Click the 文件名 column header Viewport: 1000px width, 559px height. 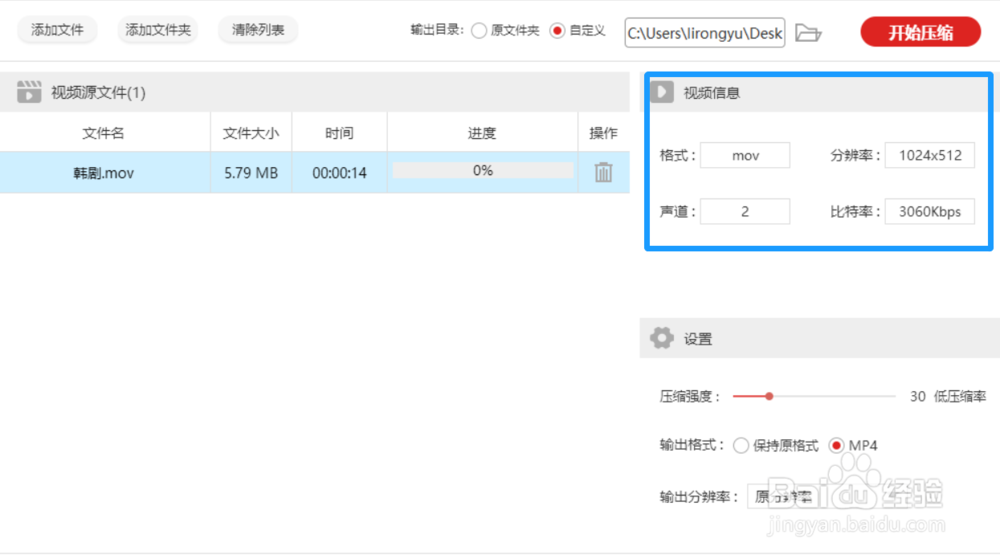[x=103, y=133]
